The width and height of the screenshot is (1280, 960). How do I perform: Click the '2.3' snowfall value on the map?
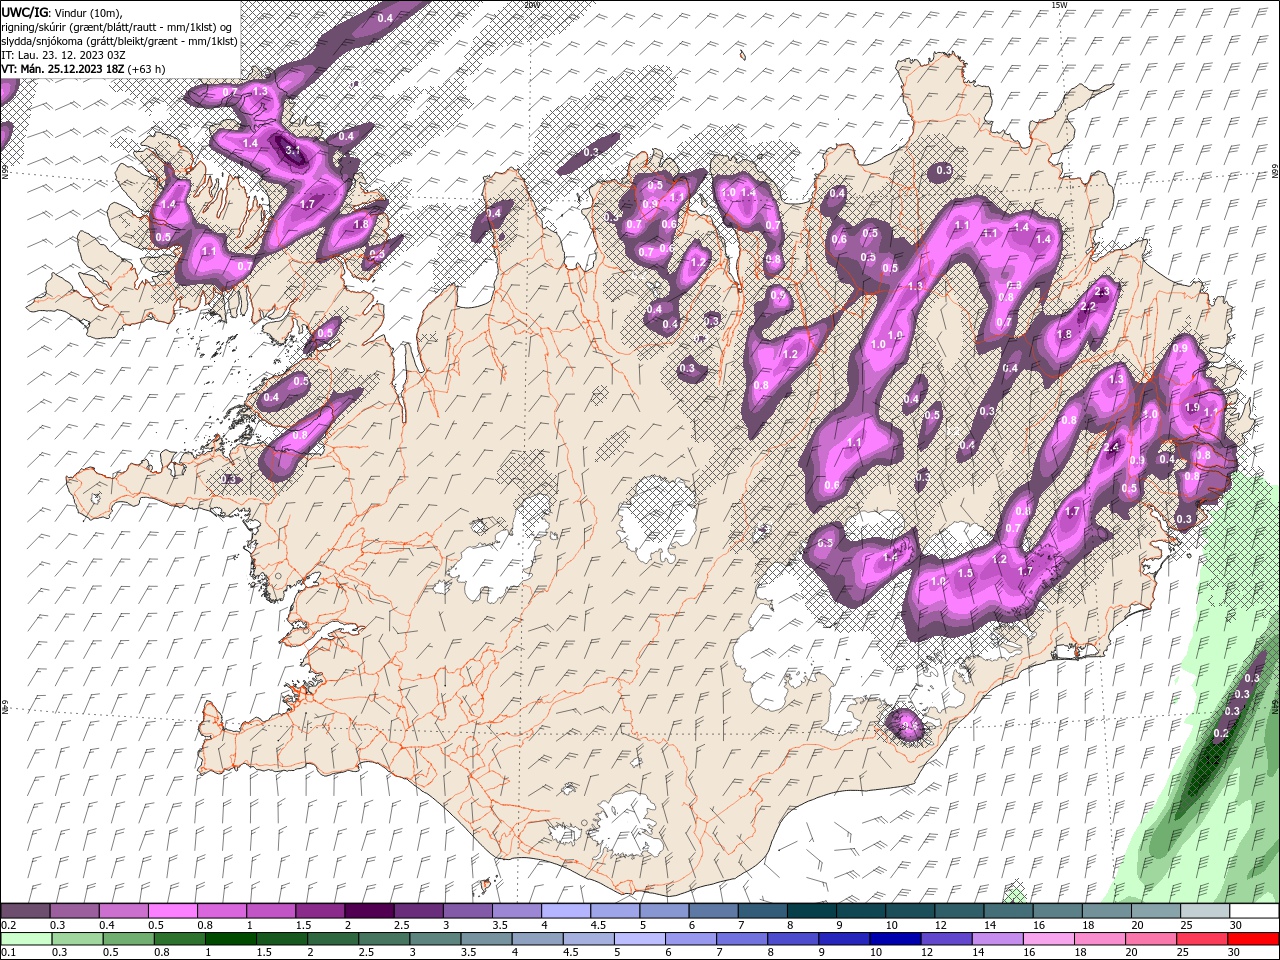[1102, 291]
